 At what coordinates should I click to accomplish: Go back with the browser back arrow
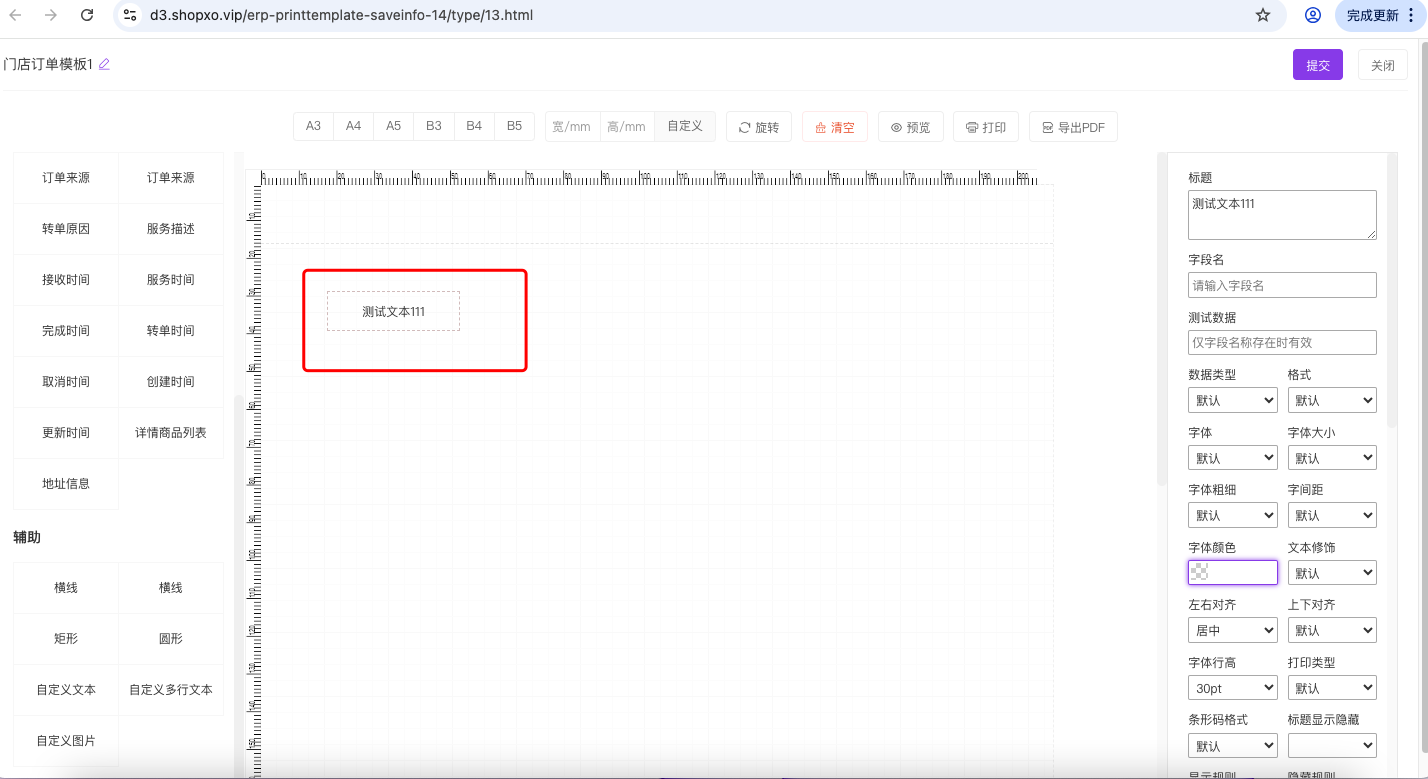coord(15,15)
